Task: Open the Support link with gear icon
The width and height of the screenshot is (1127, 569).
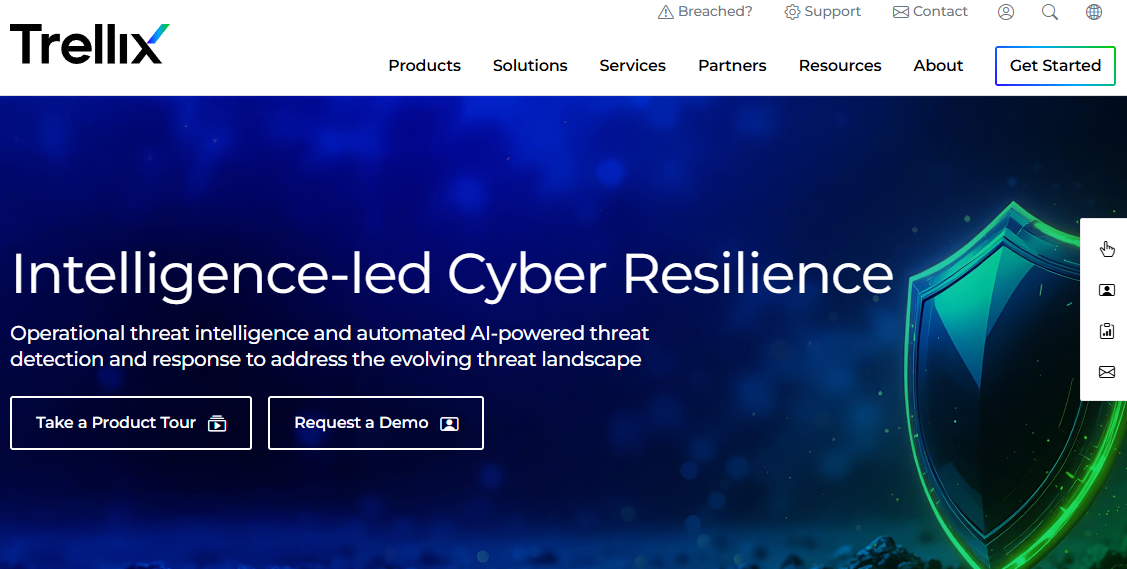Action: click(x=822, y=11)
